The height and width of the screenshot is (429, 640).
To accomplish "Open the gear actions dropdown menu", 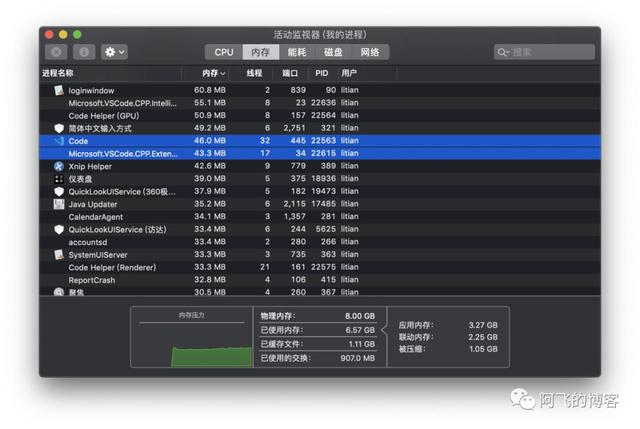I will coord(115,52).
